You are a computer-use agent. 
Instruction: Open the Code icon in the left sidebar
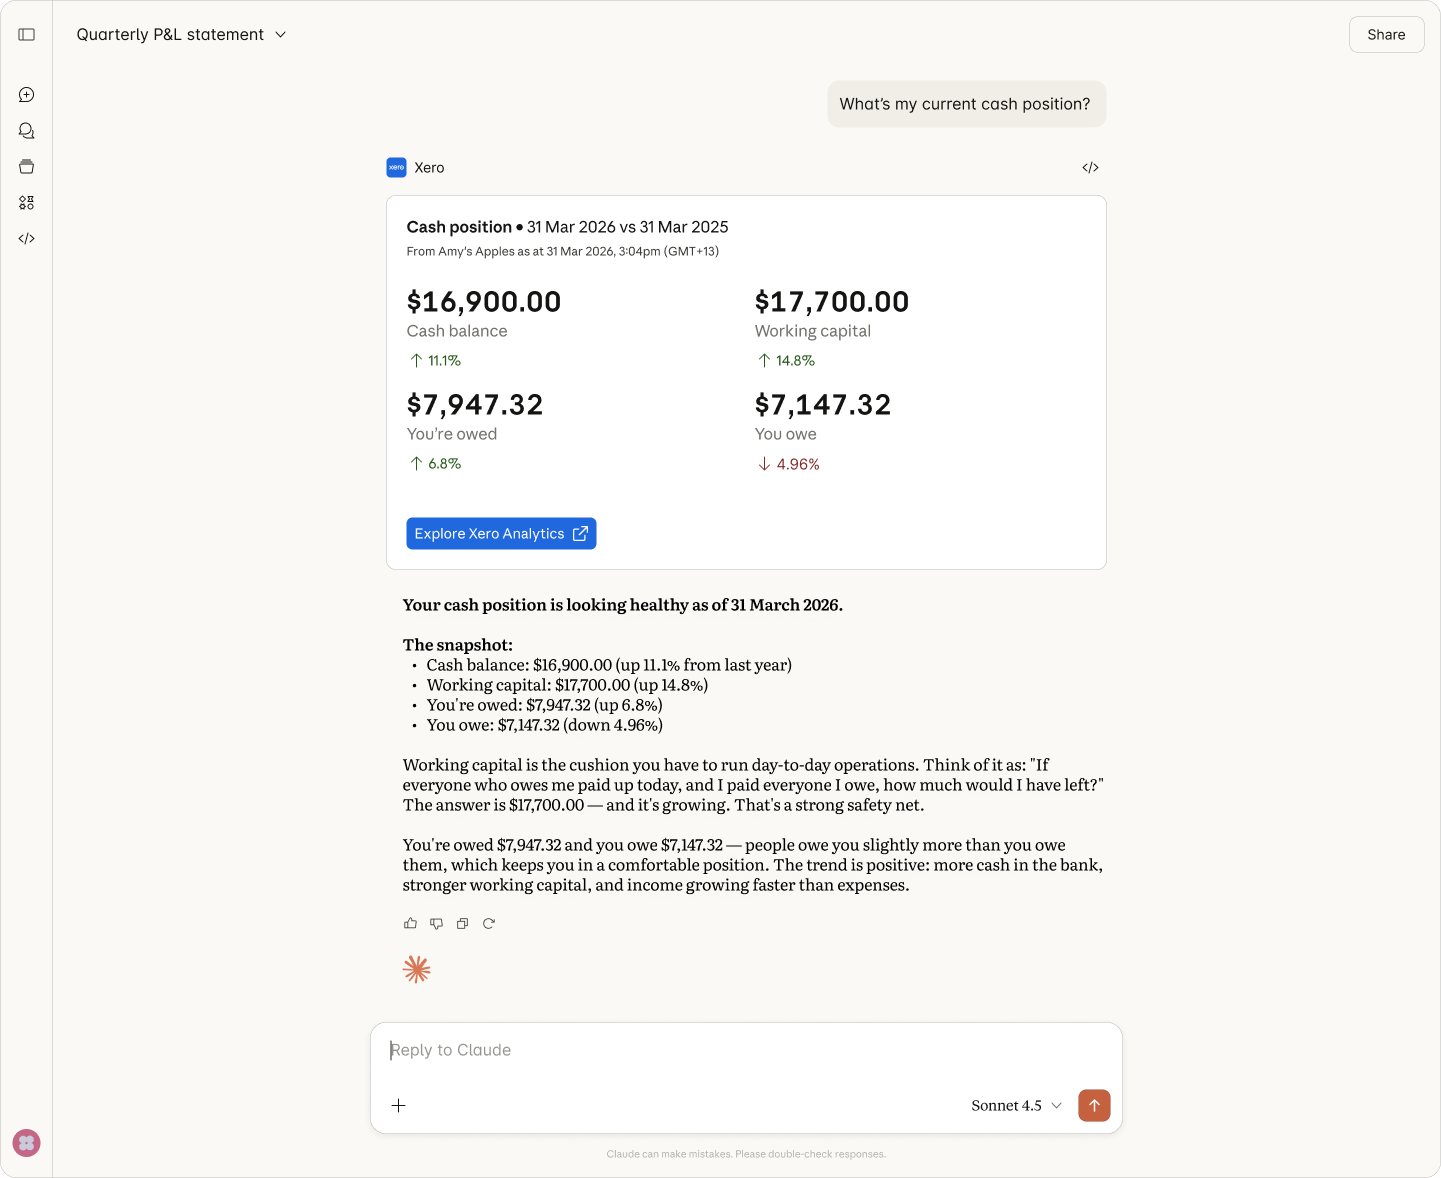[x=27, y=239]
